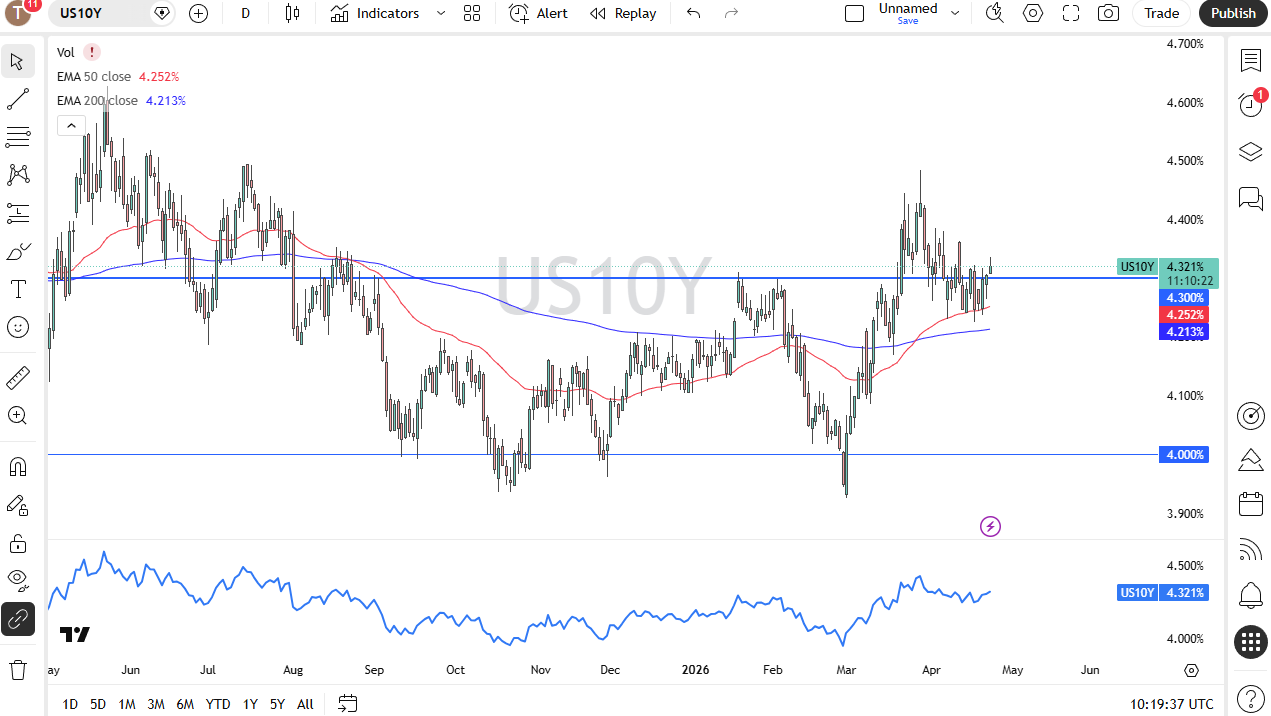The height and width of the screenshot is (716, 1271).
Task: Select the text annotation tool
Action: coord(17,289)
